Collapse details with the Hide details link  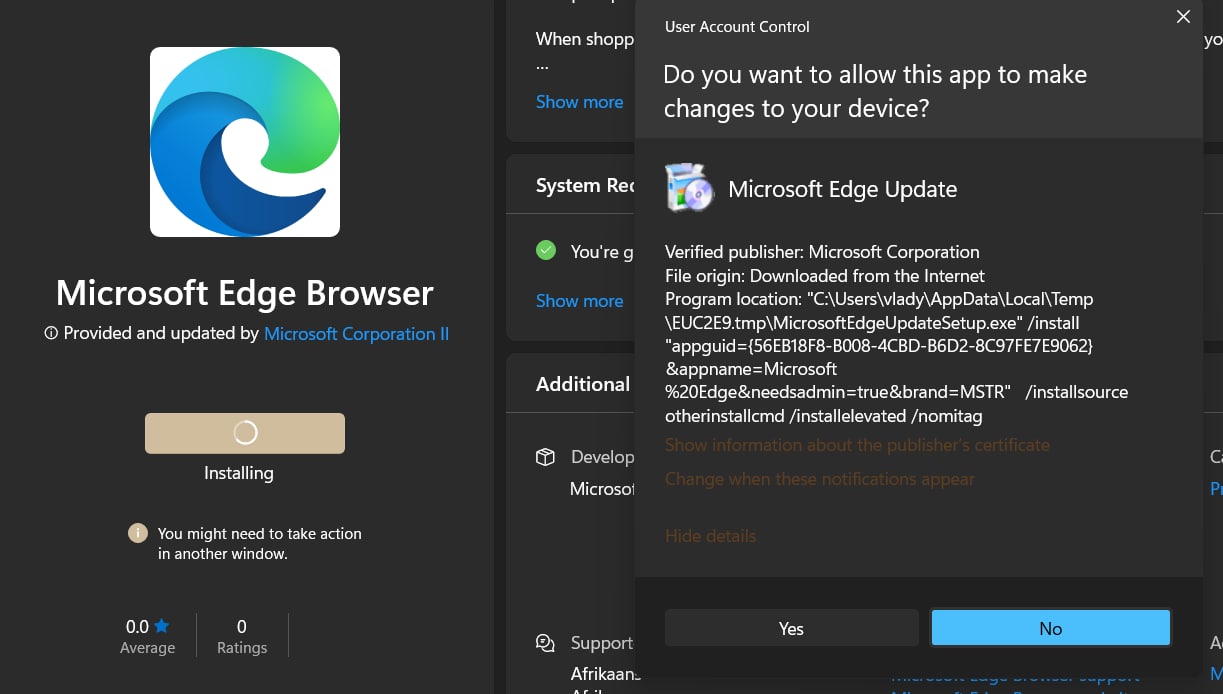coord(710,536)
